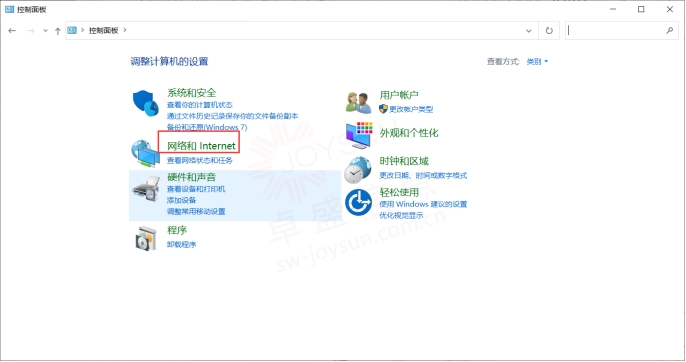Screen dimensions: 686x362
Task: Go forward with the forward arrow
Action: click(x=30, y=31)
